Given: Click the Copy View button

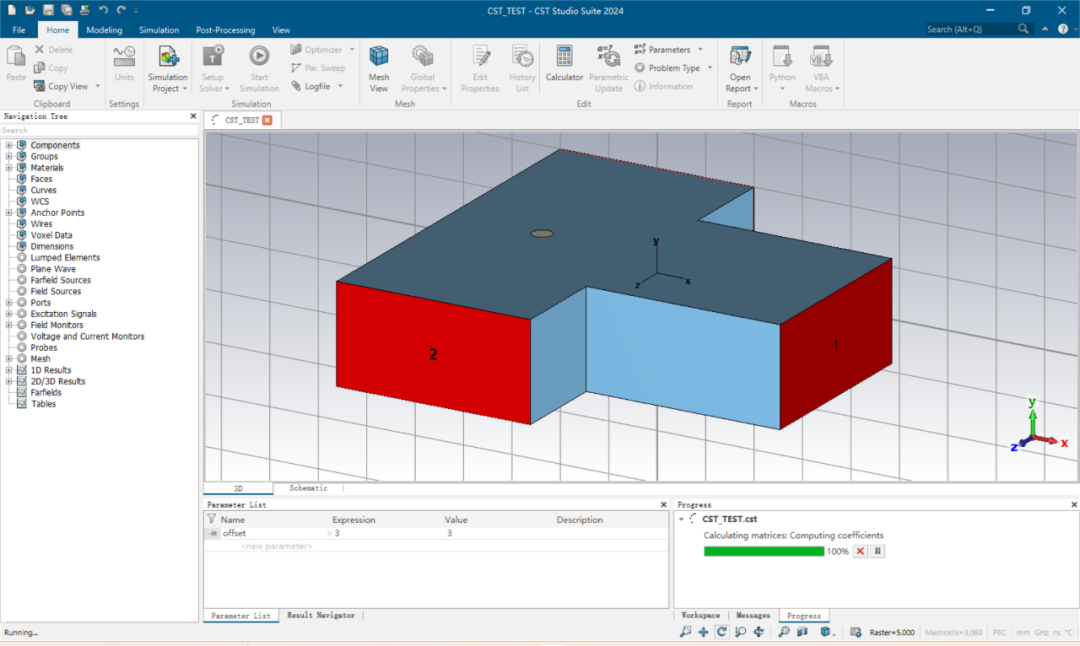Looking at the screenshot, I should pos(67,86).
